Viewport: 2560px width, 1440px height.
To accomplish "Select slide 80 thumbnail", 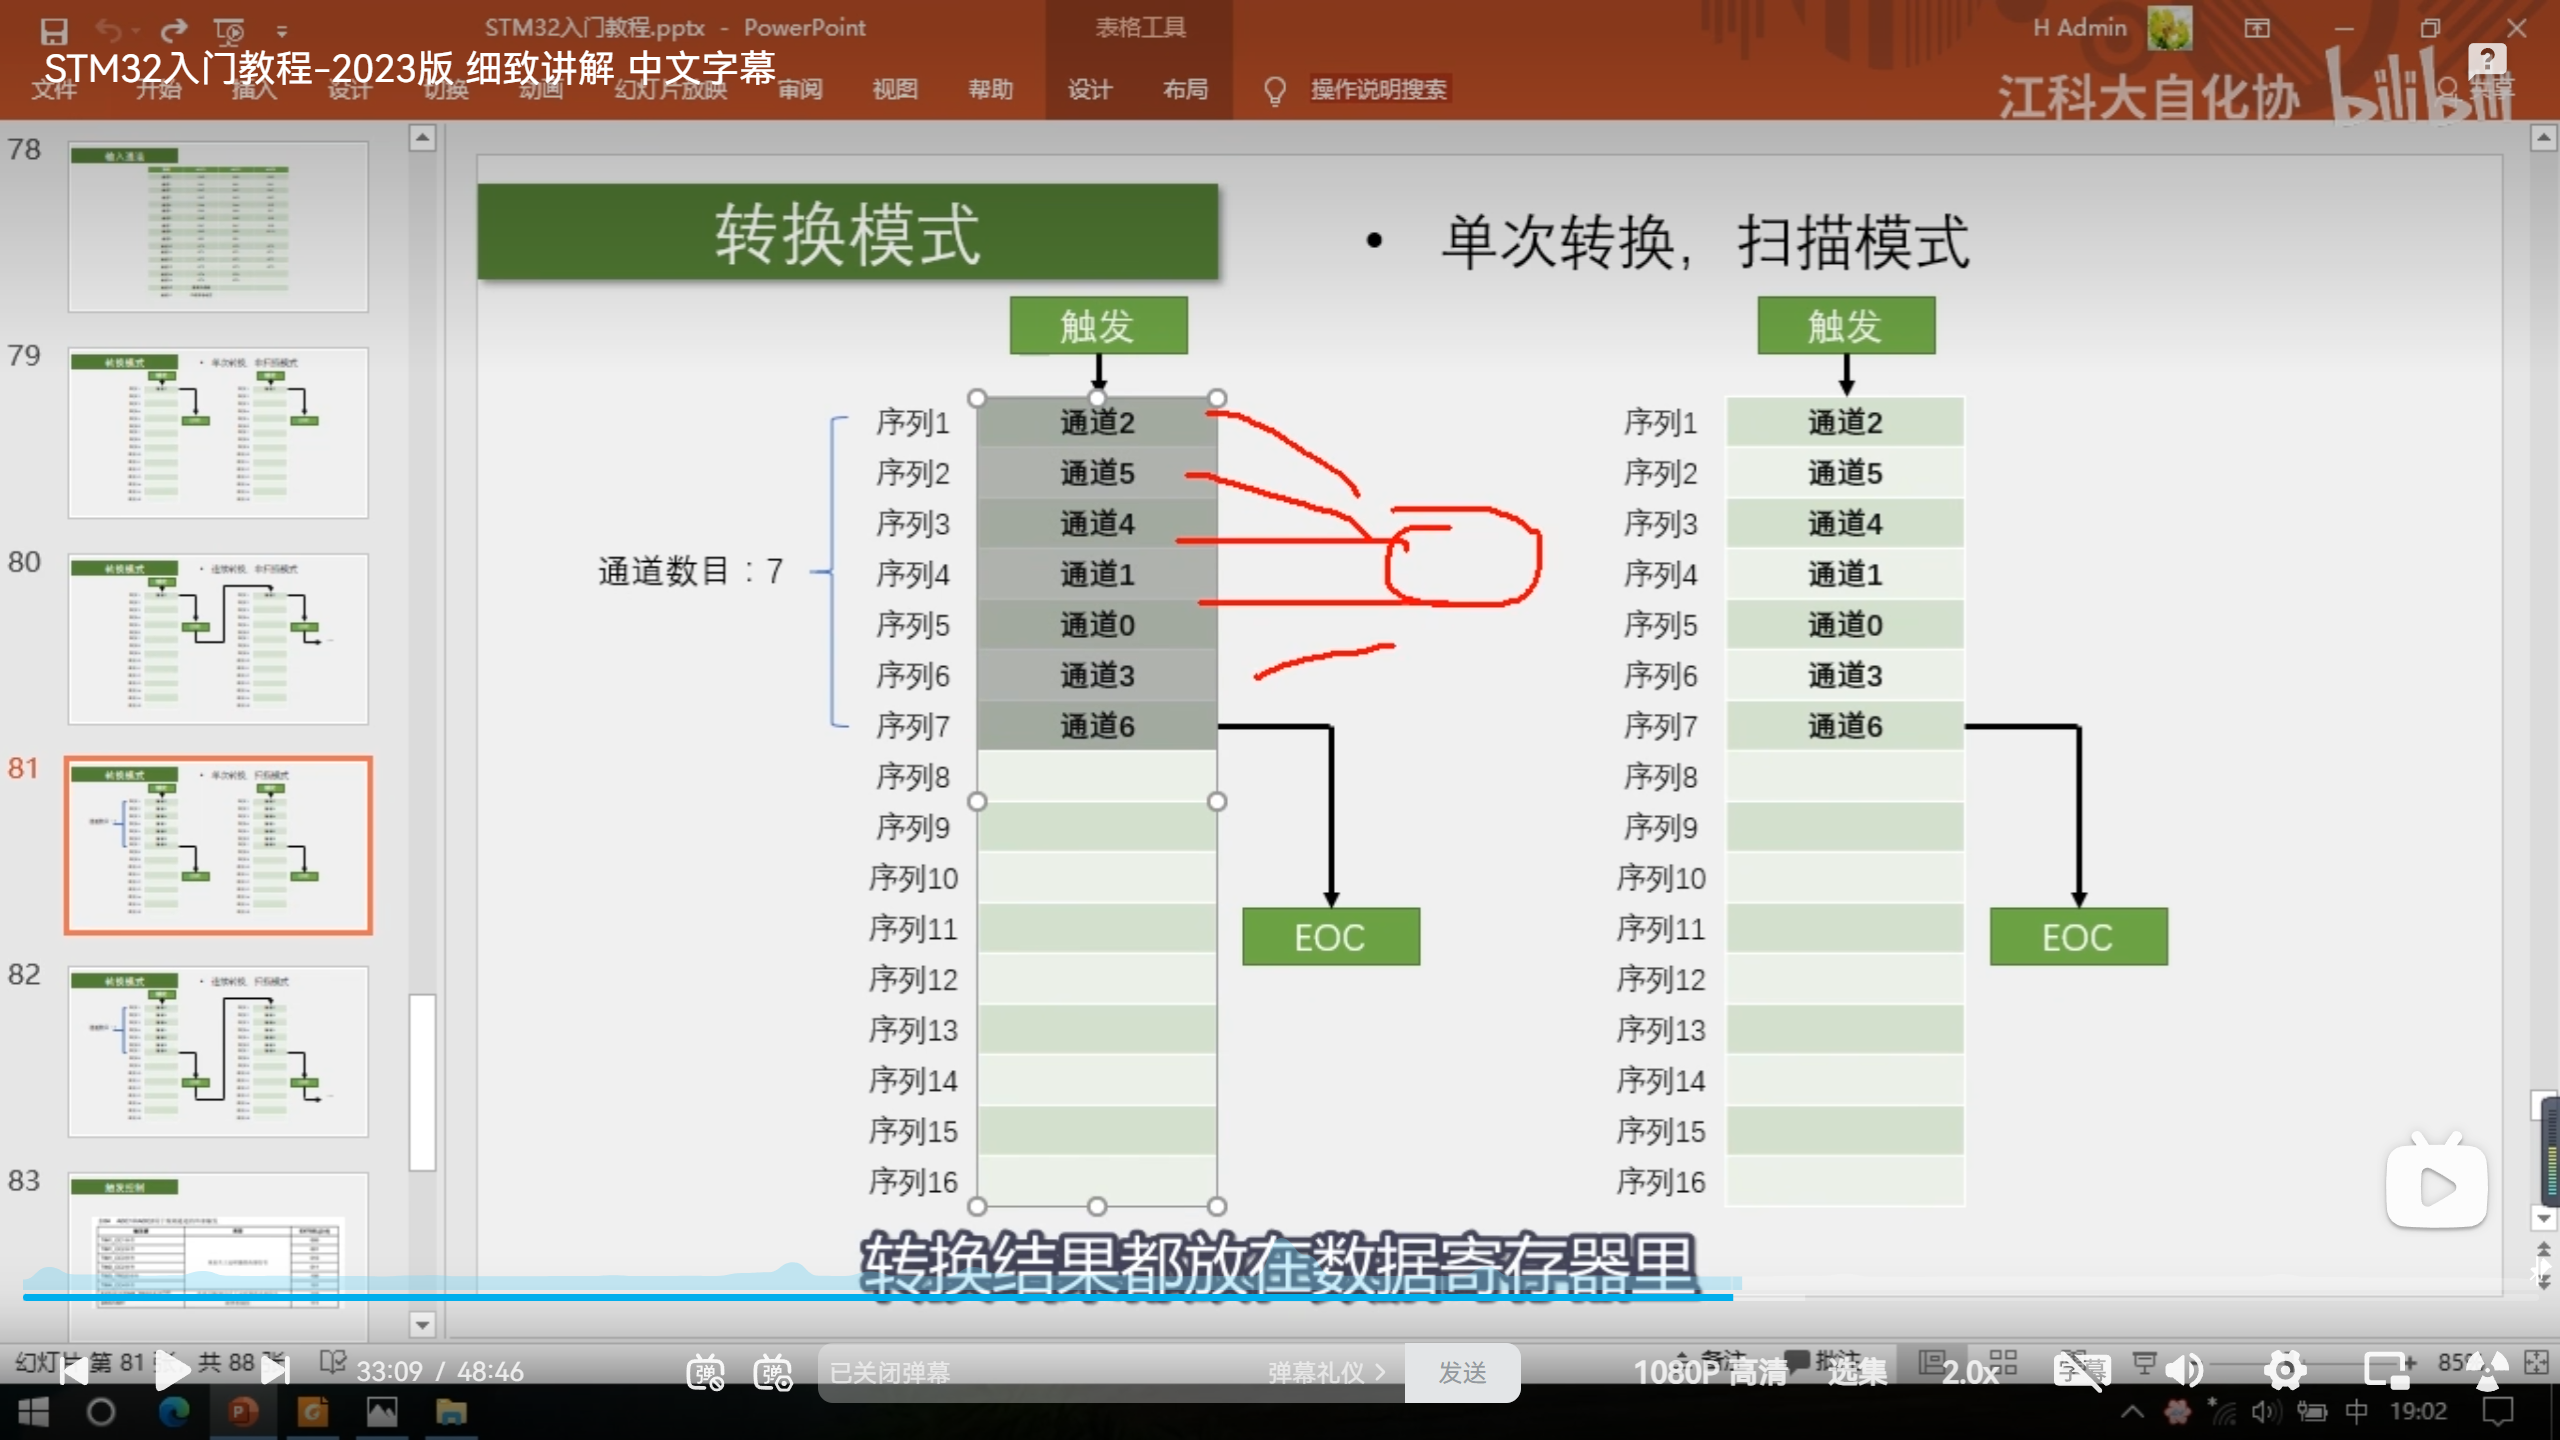I will 218,638.
